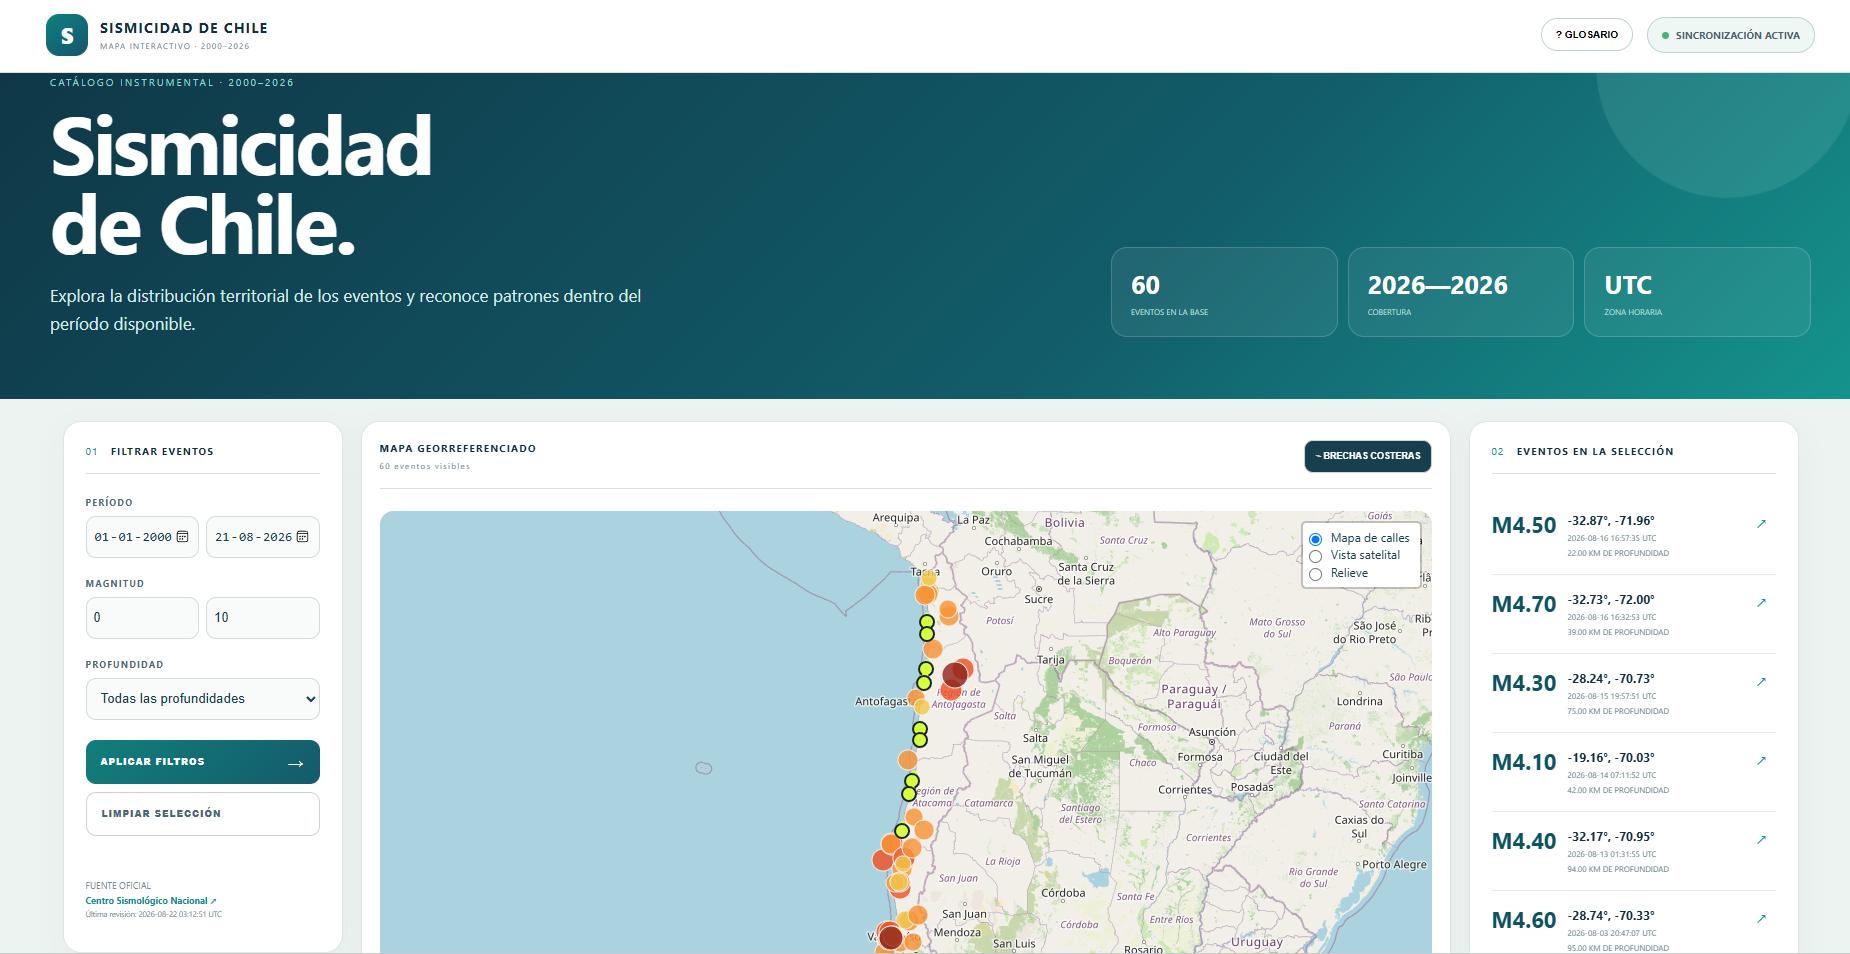The height and width of the screenshot is (954, 1850).
Task: Click the Sismicidad de Chile header title
Action: [x=184, y=28]
